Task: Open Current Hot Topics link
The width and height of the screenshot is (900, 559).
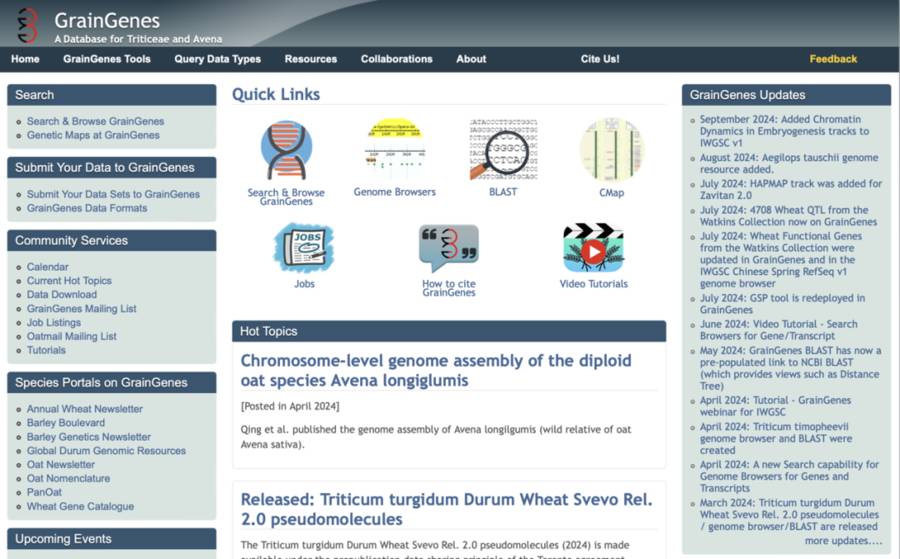Action: (69, 281)
